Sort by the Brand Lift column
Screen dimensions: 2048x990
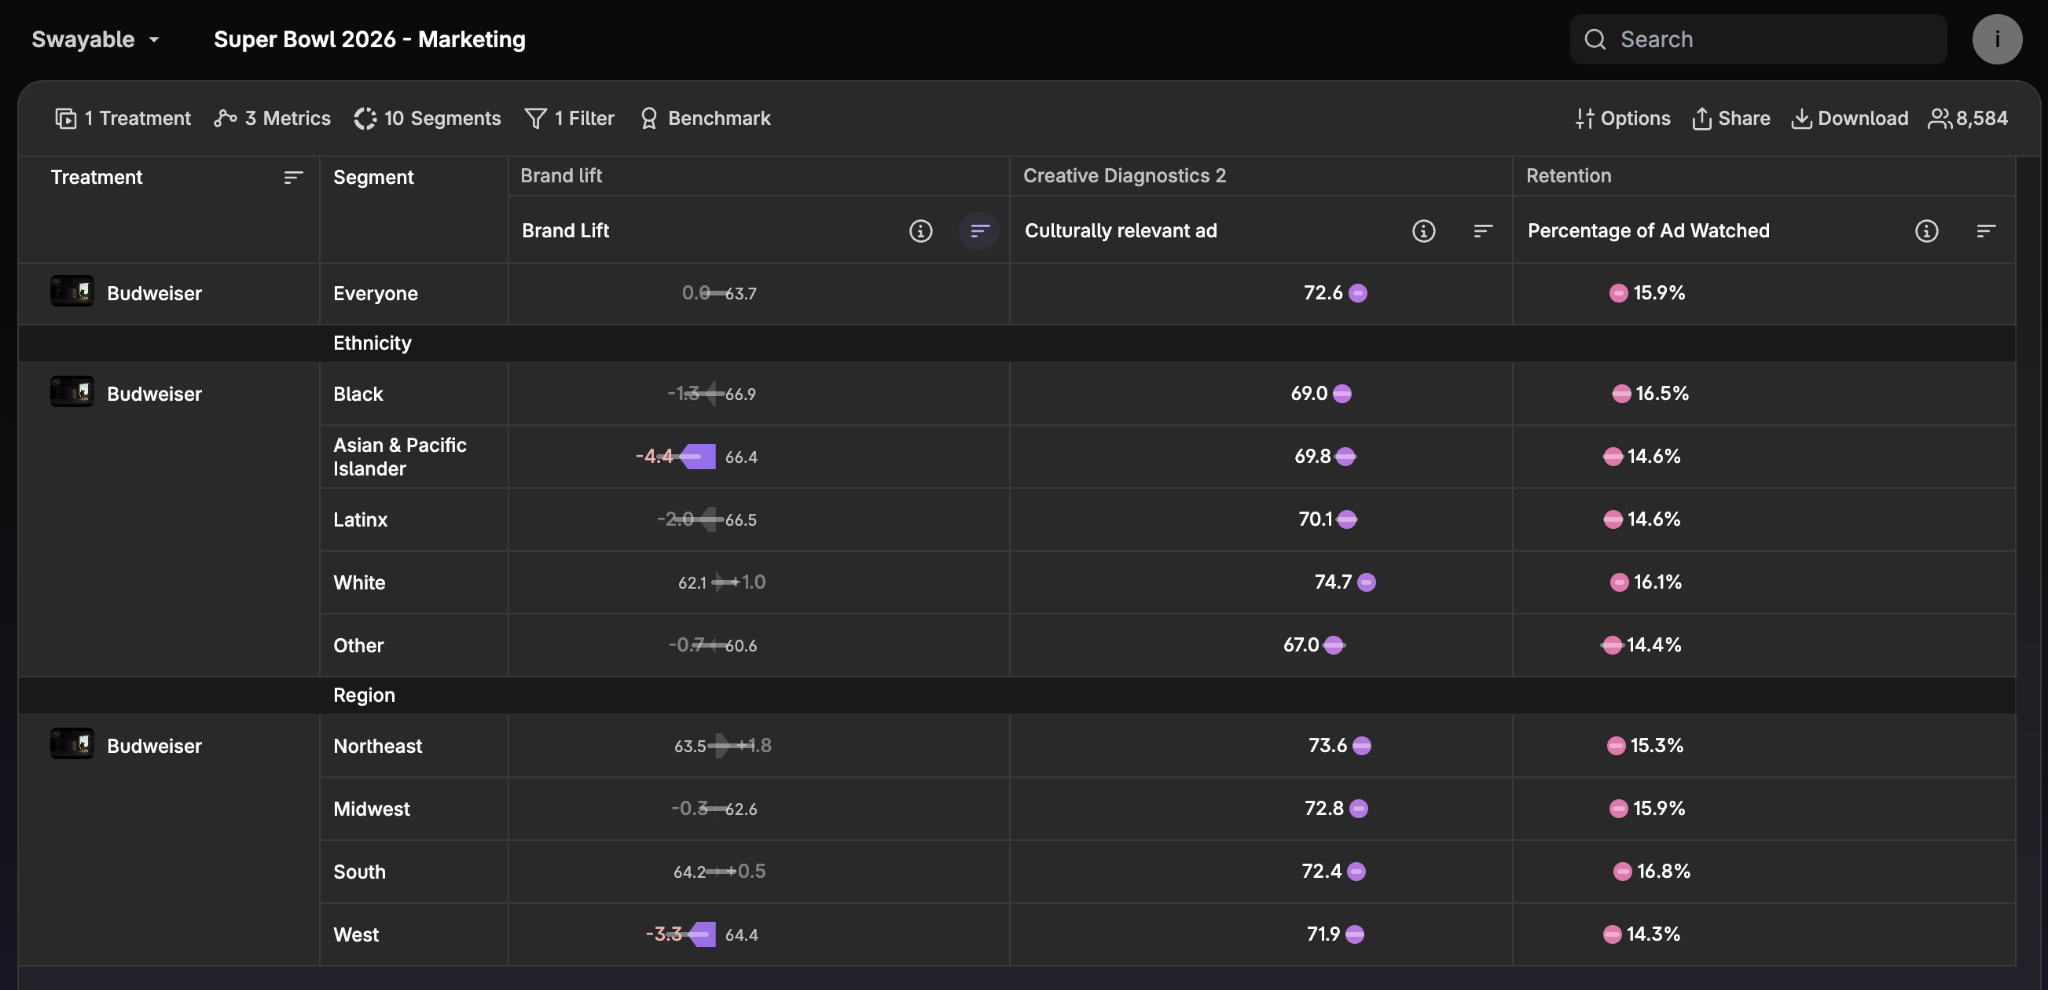[979, 231]
